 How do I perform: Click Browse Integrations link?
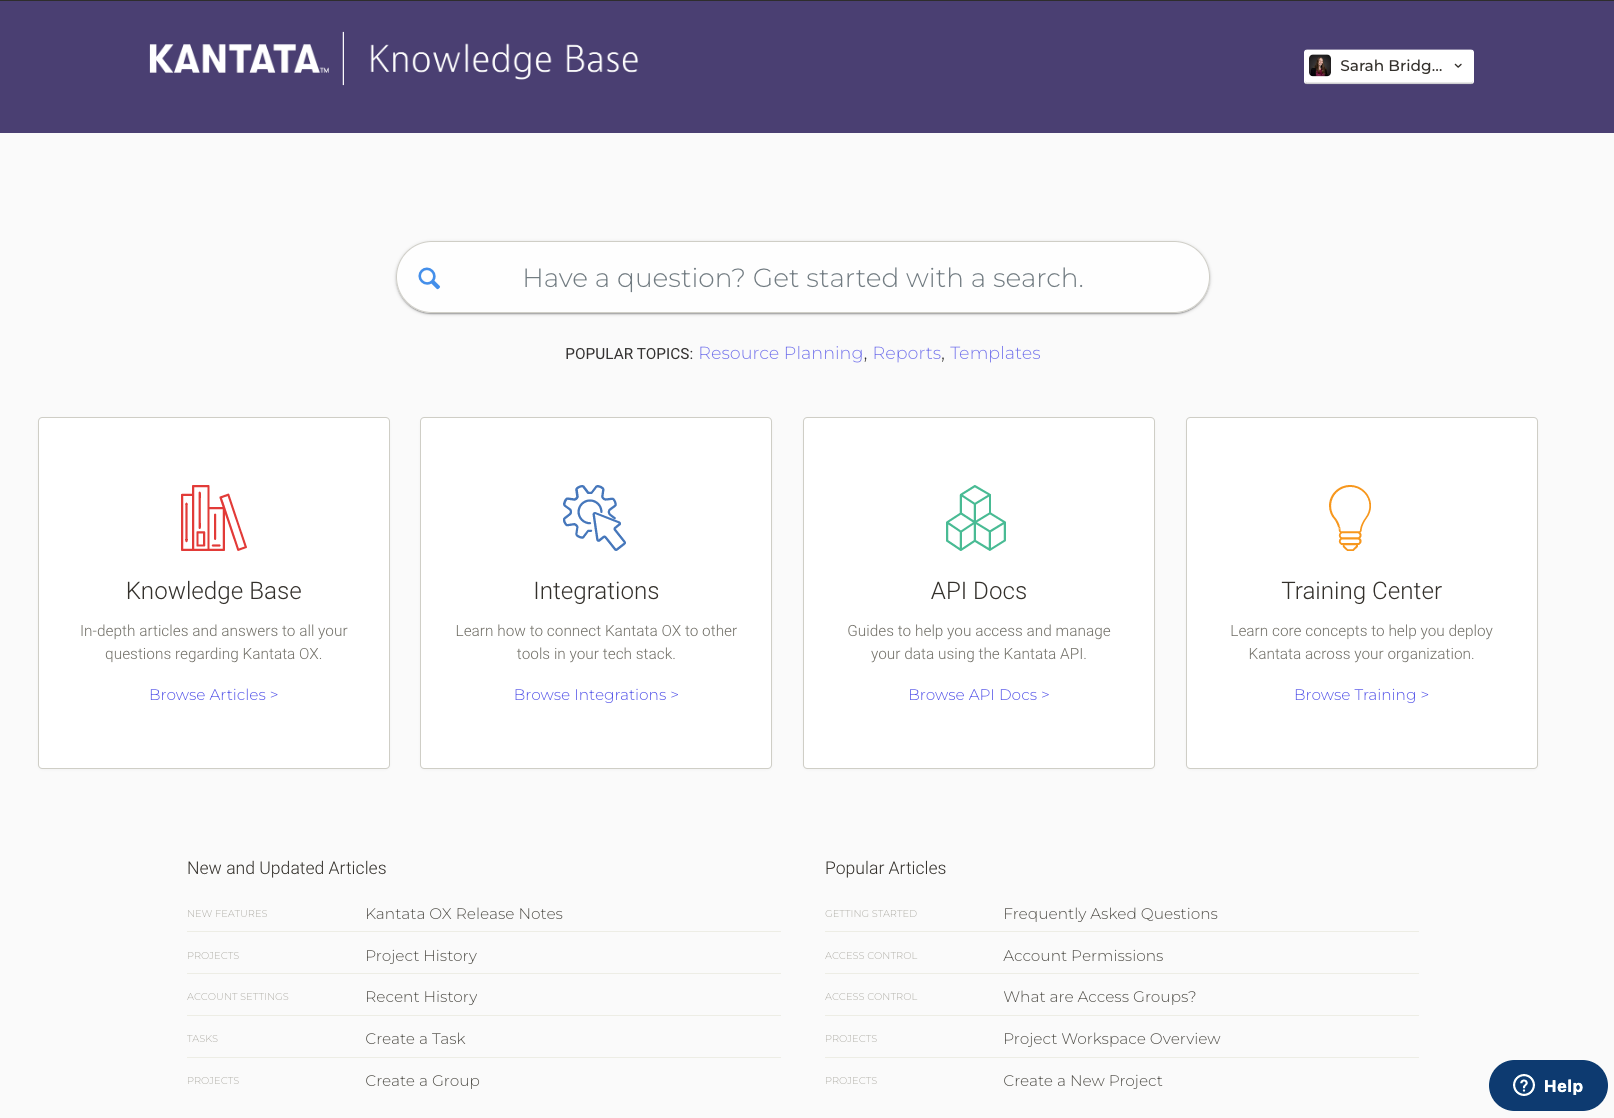point(595,694)
